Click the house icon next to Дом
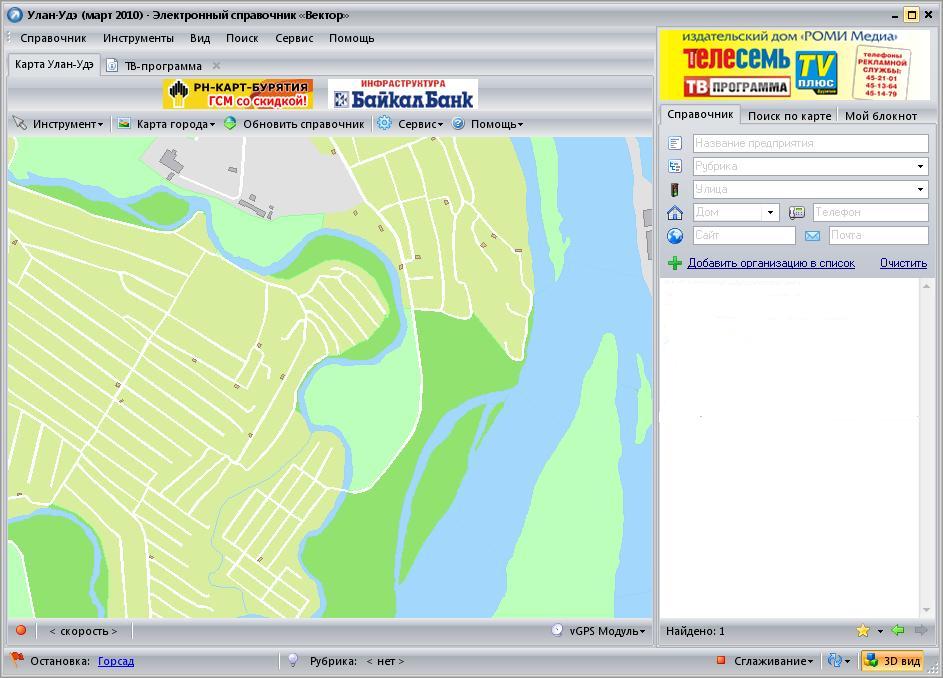The image size is (943, 678). pyautogui.click(x=675, y=212)
